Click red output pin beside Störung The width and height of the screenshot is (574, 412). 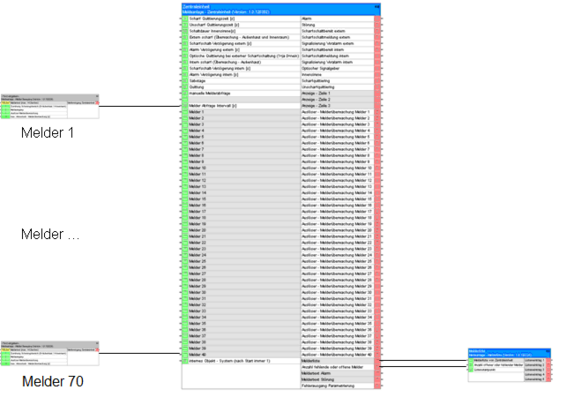tap(377, 25)
